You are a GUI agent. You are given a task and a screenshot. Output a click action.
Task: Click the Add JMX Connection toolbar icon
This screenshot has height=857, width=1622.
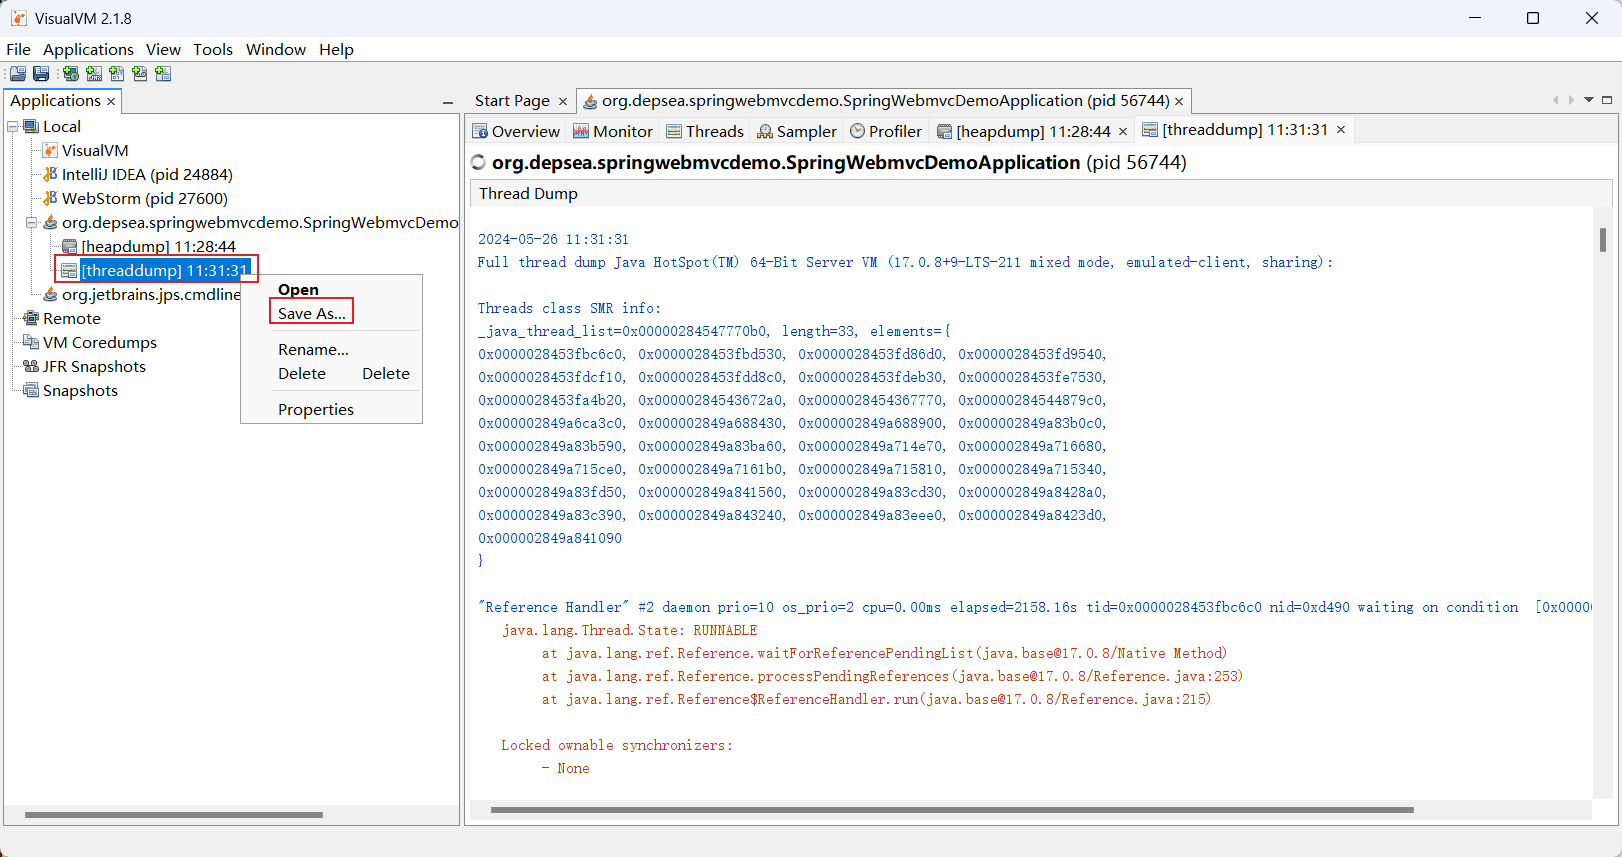[94, 74]
